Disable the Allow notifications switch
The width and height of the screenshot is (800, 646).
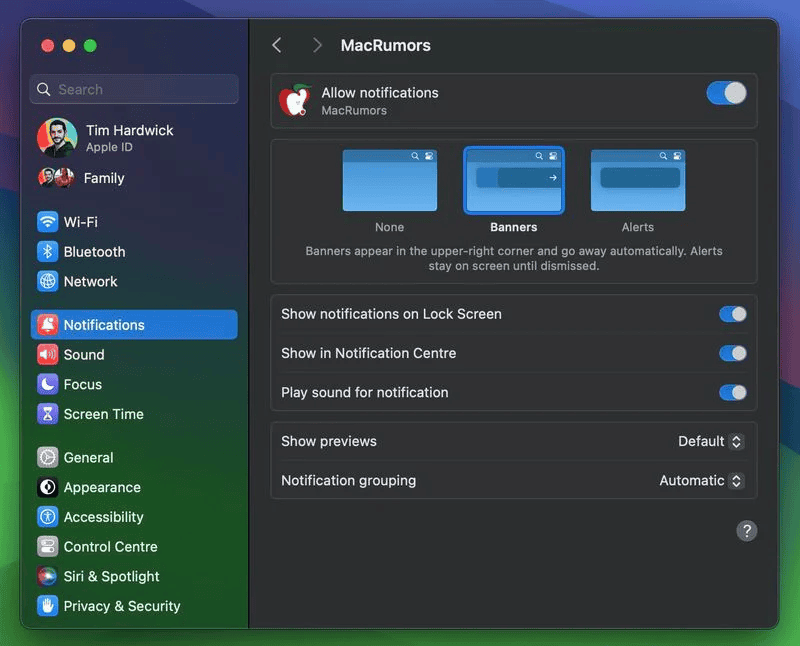coord(726,93)
